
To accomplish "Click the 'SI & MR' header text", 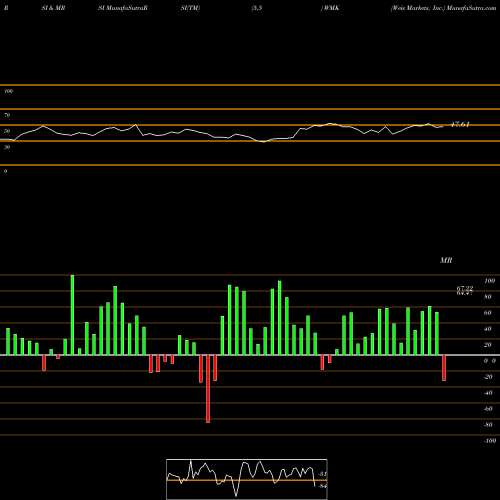I will pyautogui.click(x=53, y=8).
